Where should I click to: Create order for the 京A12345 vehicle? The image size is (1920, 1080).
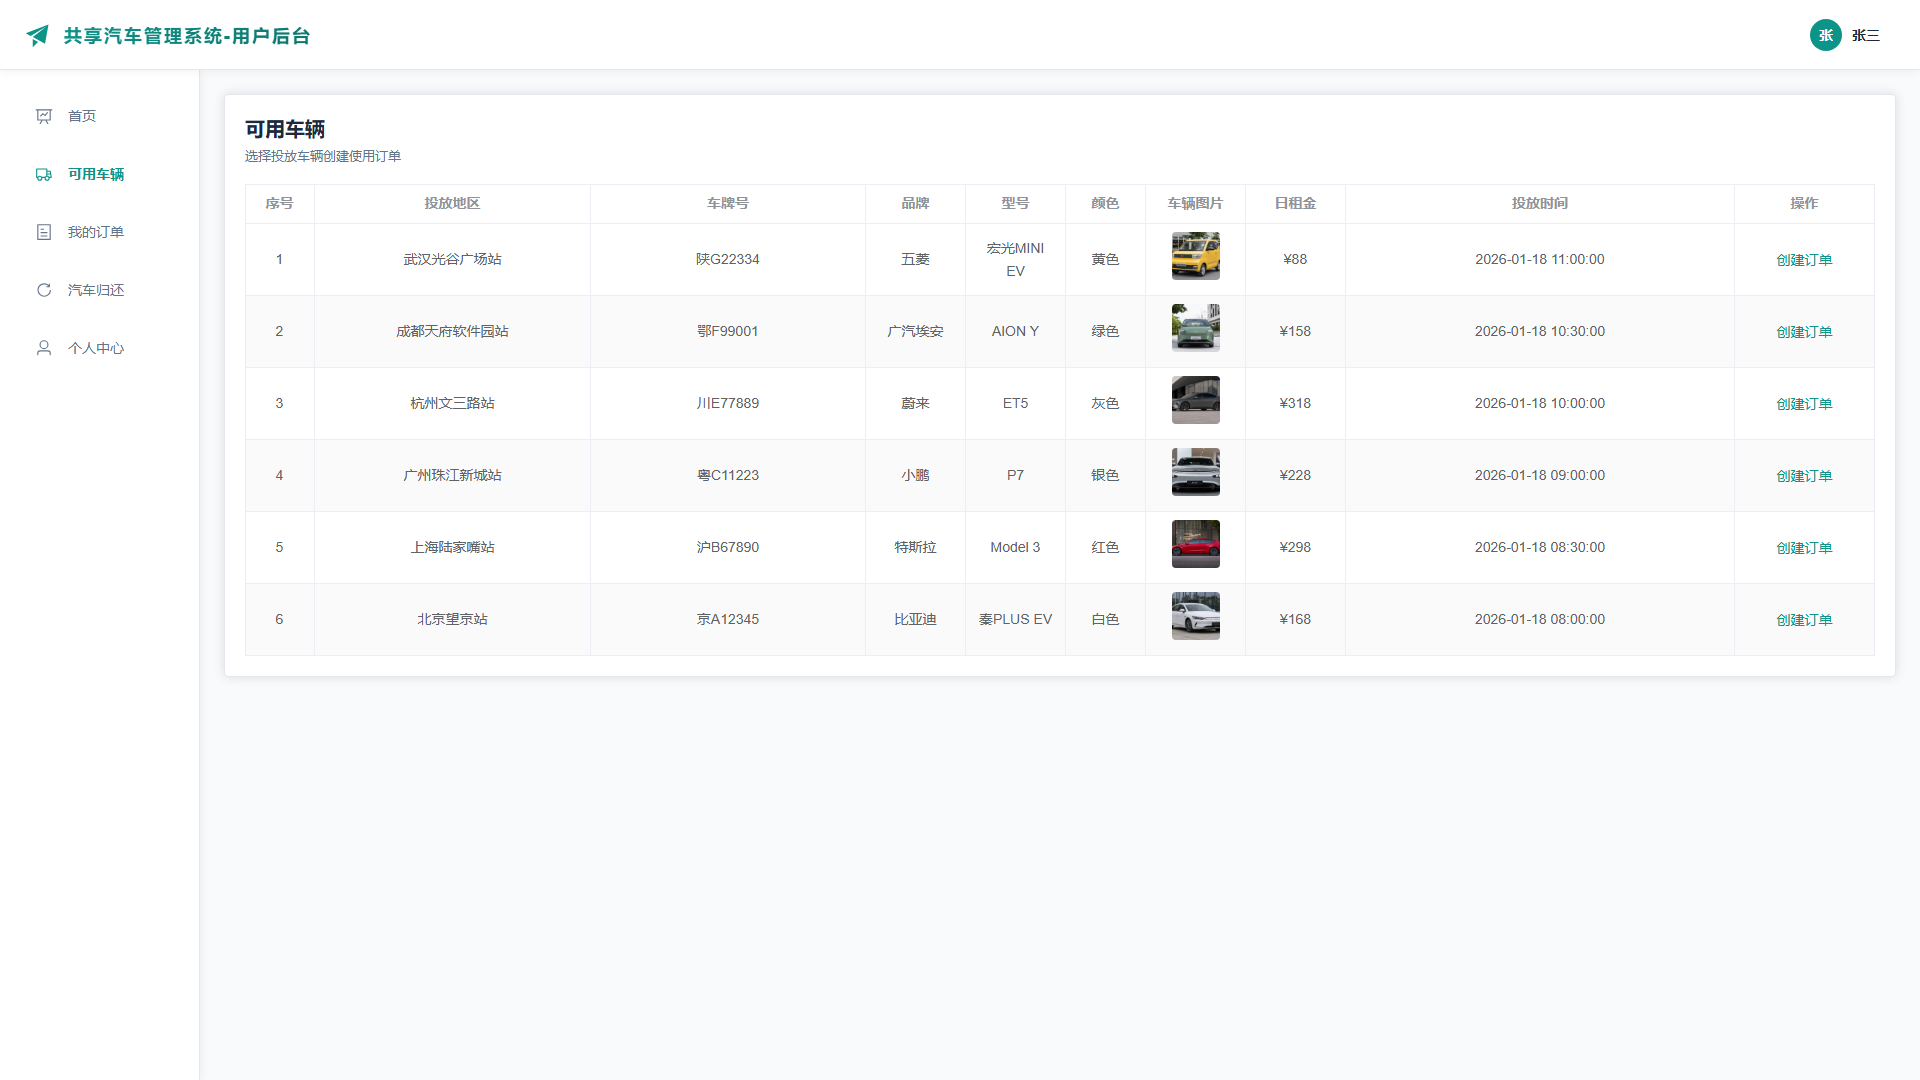(1804, 620)
